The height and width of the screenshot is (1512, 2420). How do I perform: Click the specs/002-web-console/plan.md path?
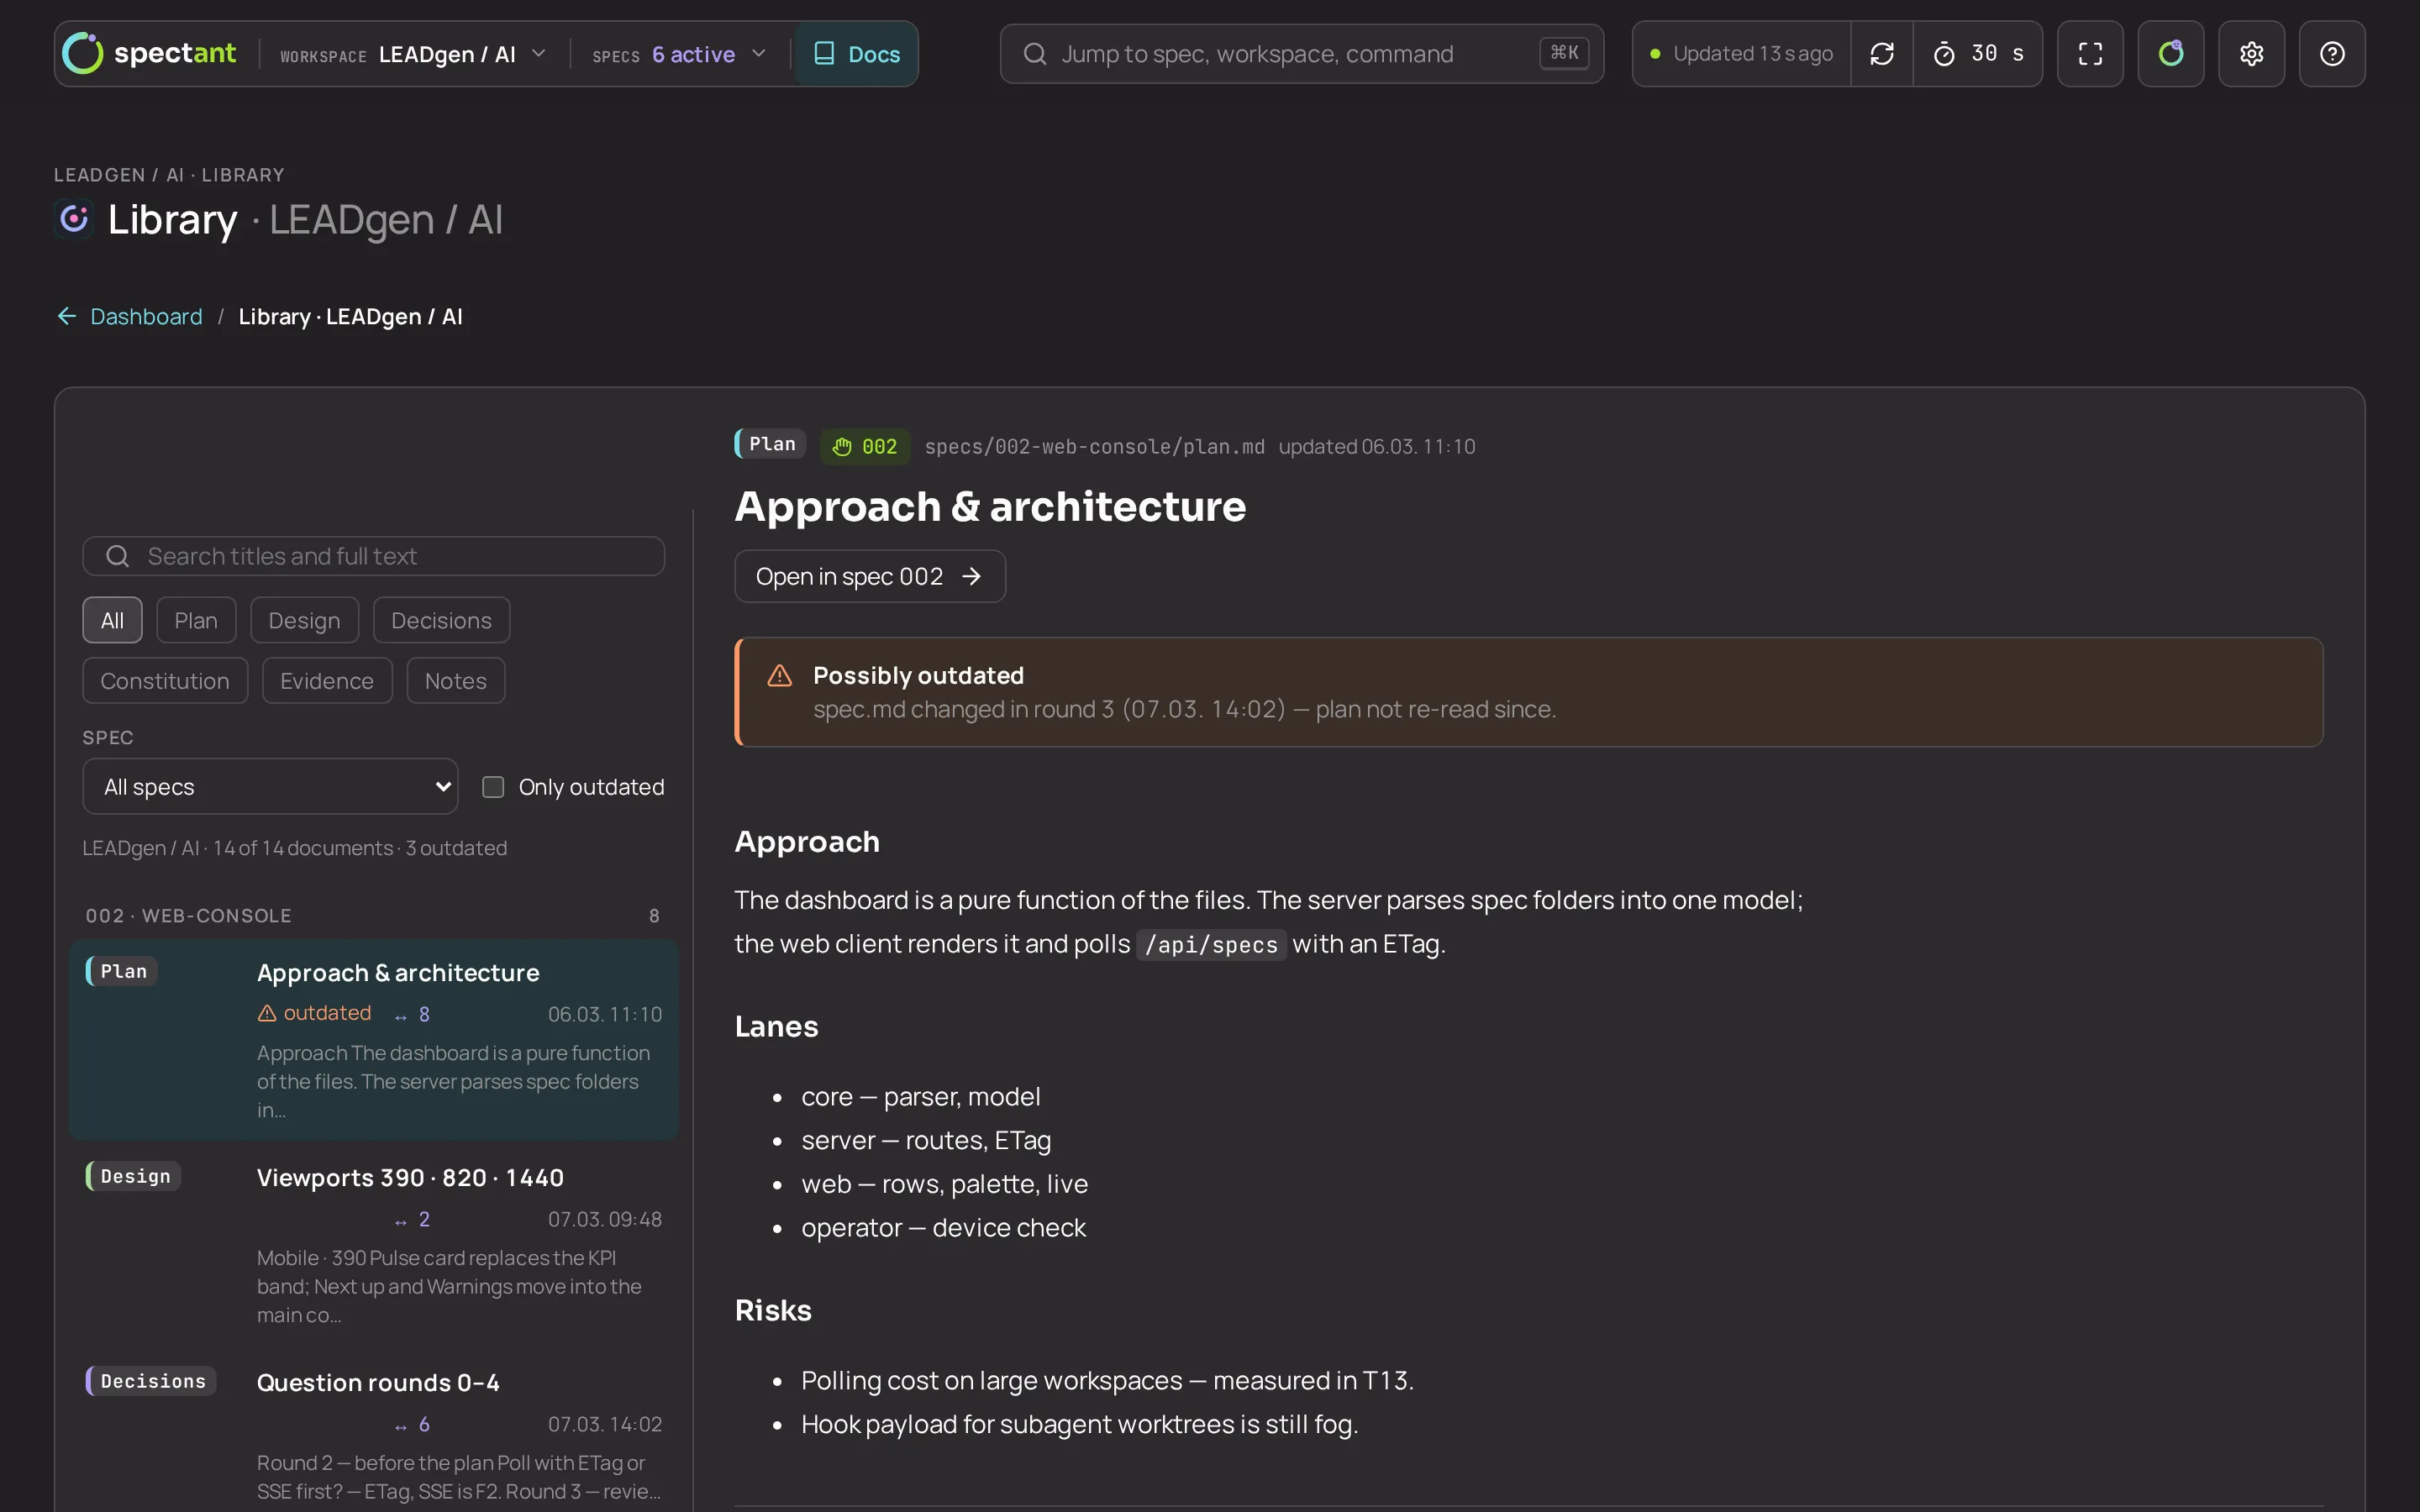(1094, 446)
